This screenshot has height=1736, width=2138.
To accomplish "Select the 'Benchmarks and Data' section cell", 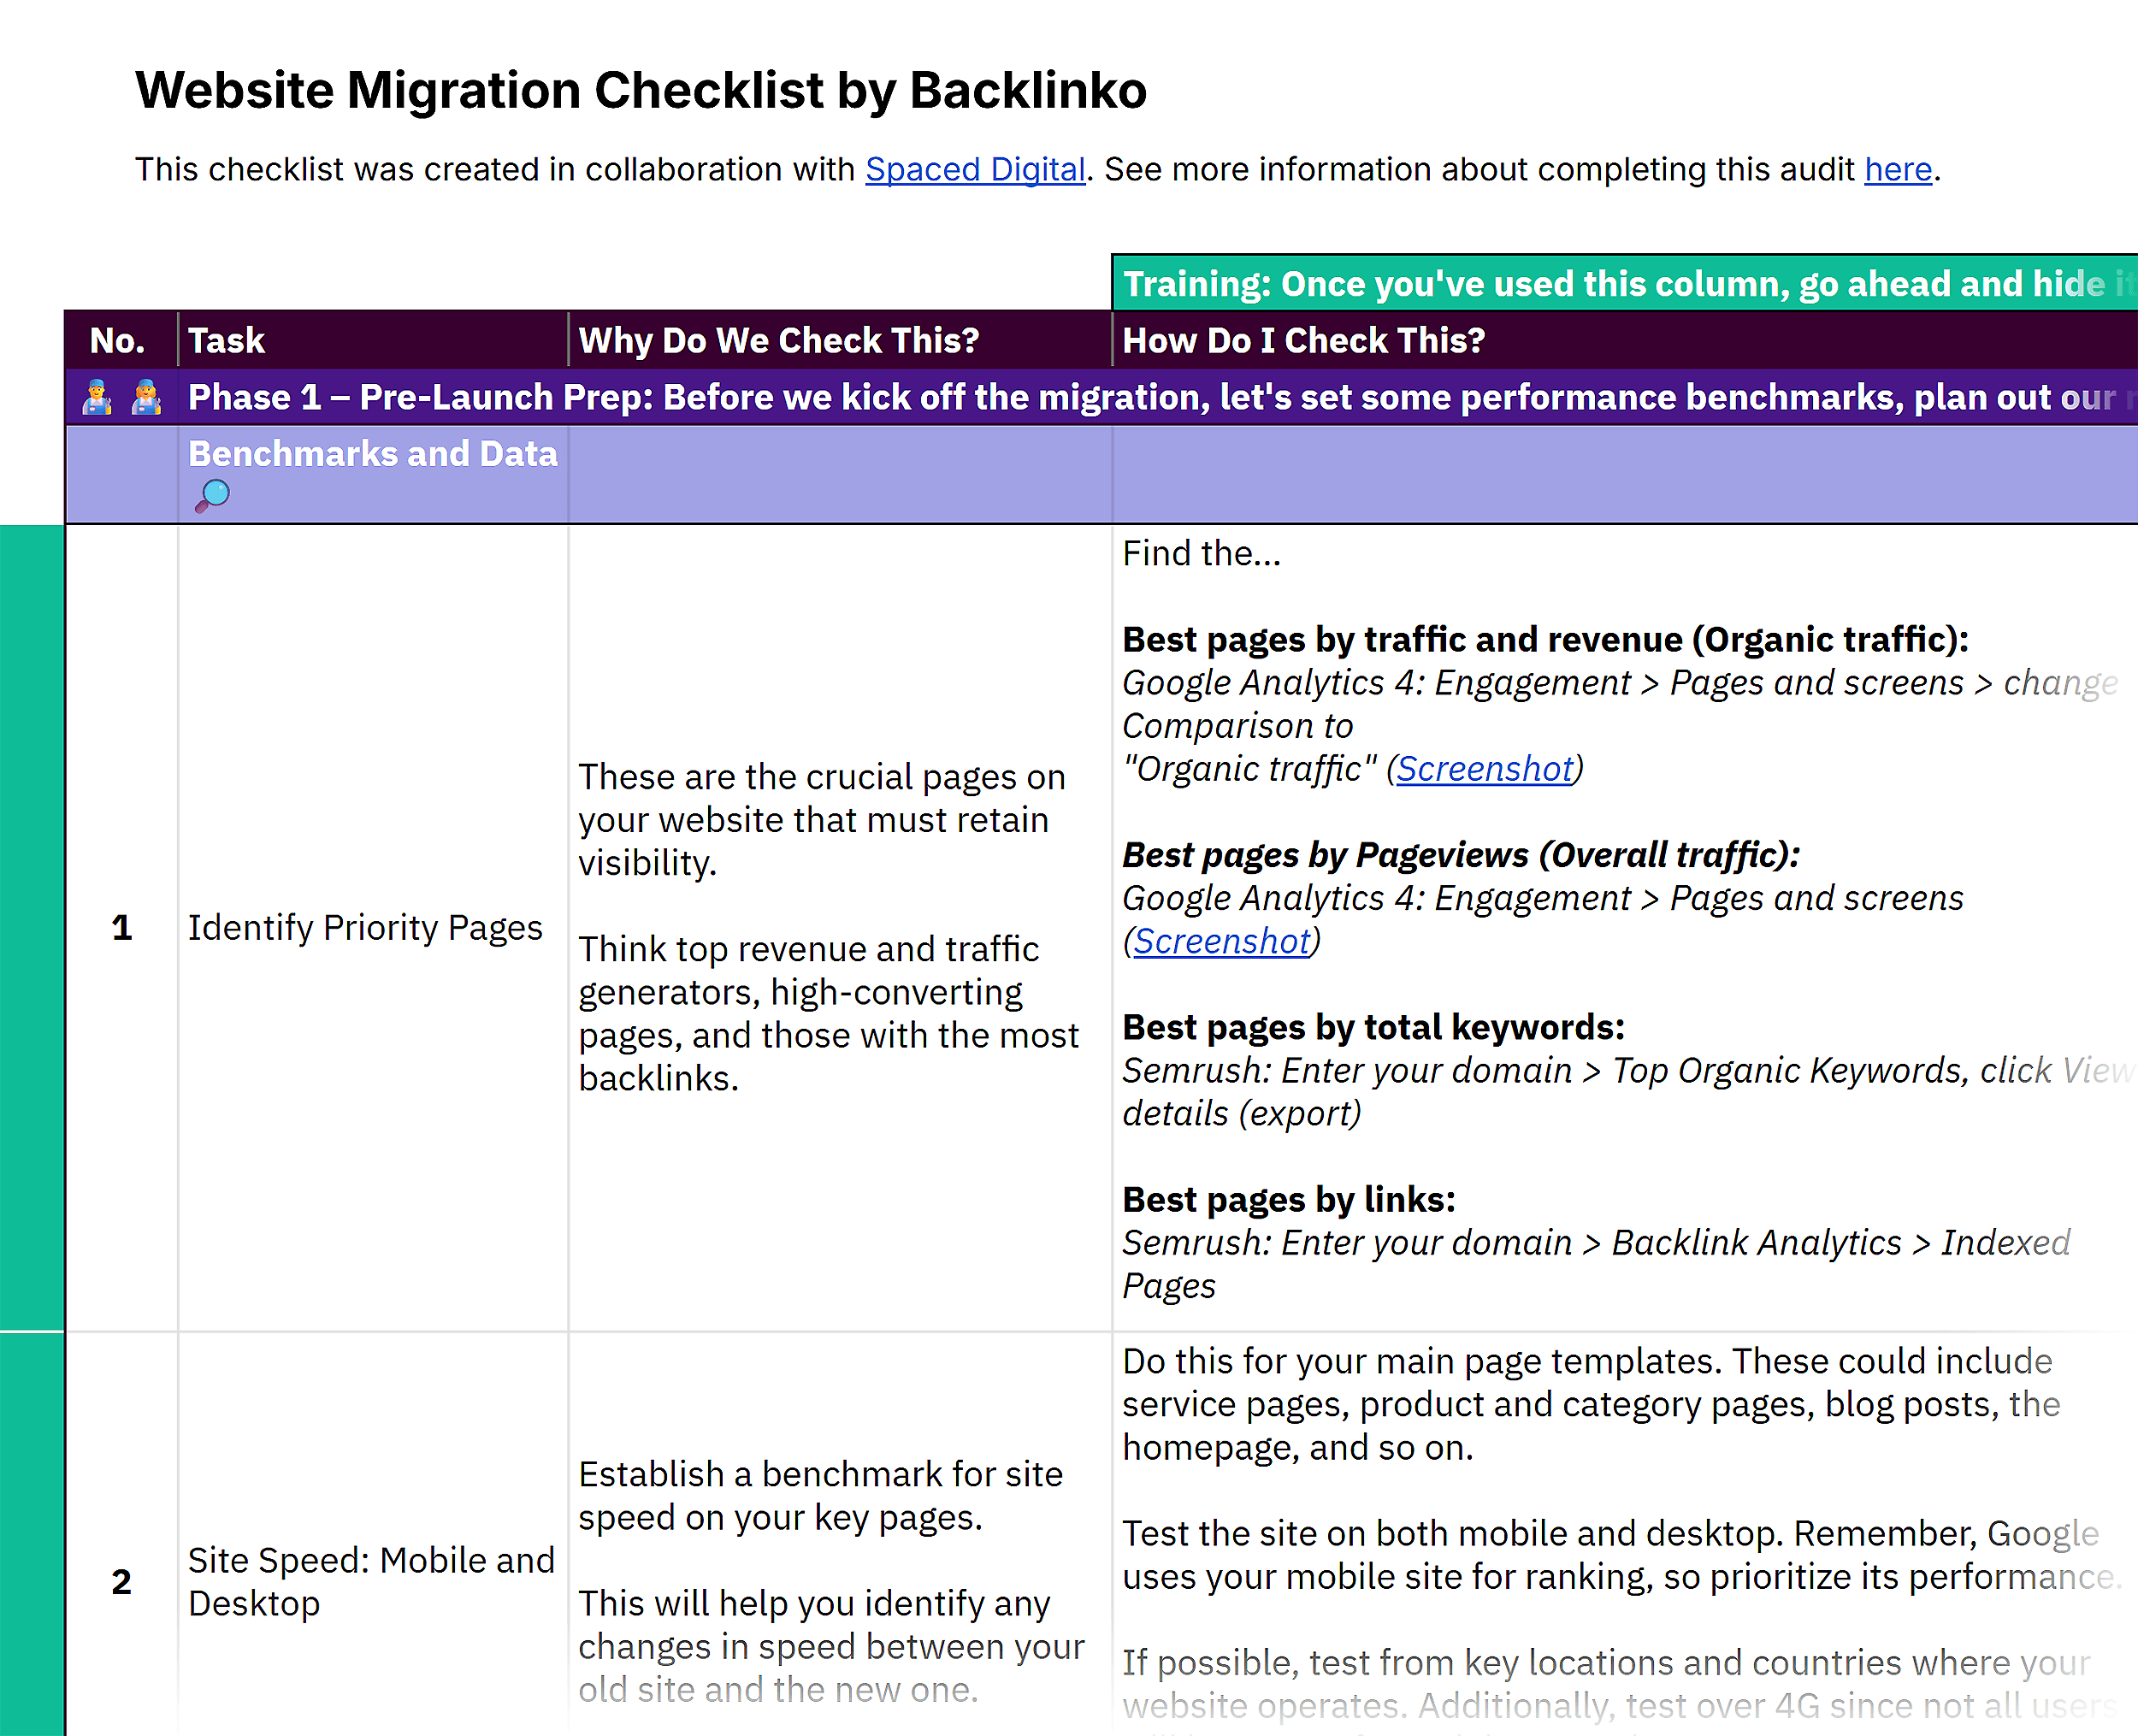I will pyautogui.click(x=373, y=474).
